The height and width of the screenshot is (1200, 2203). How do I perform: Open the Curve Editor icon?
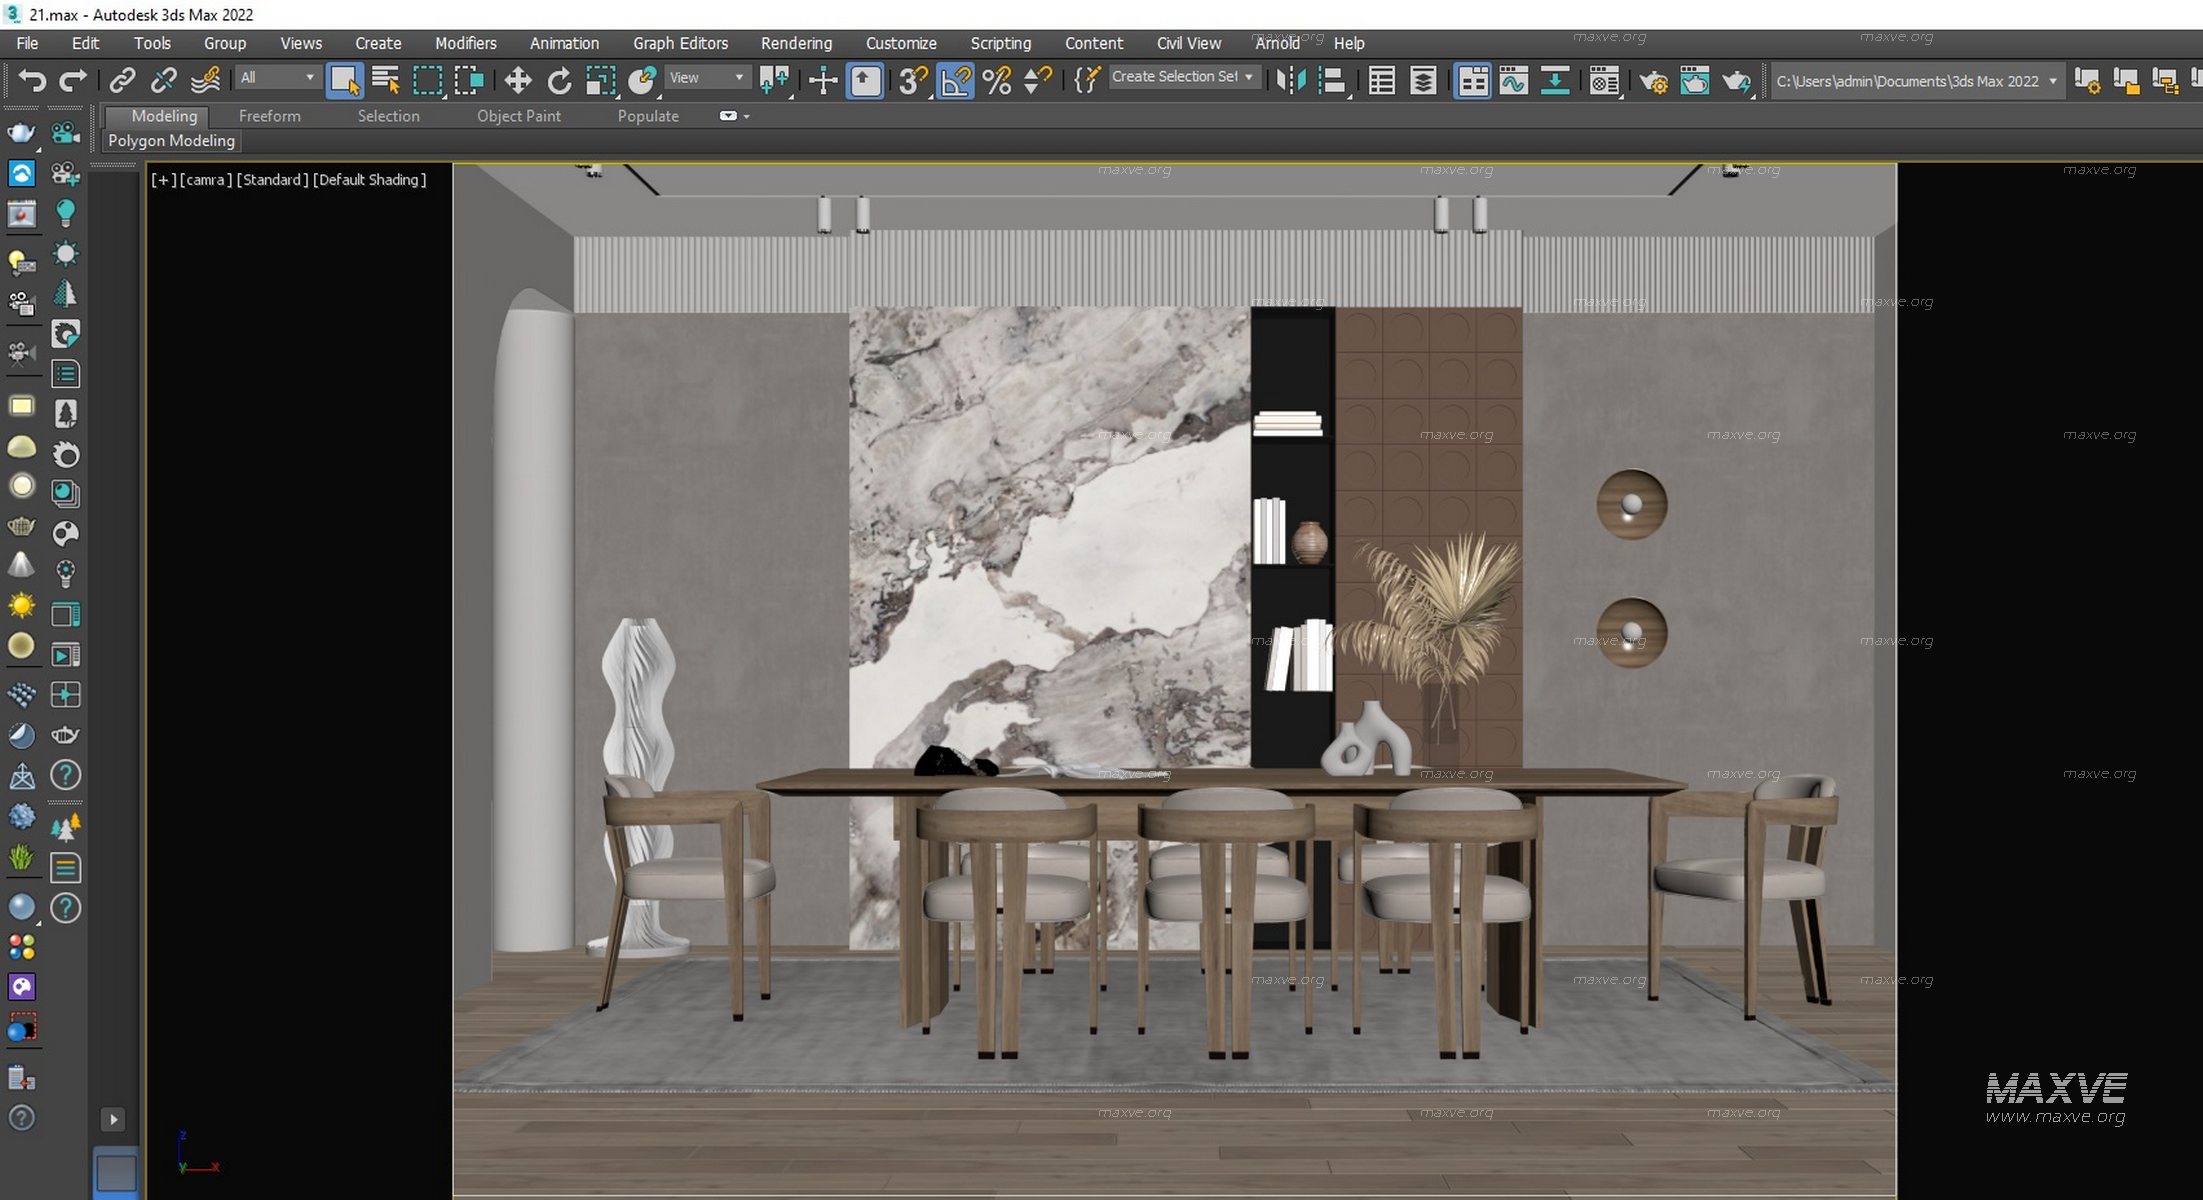coord(1513,80)
